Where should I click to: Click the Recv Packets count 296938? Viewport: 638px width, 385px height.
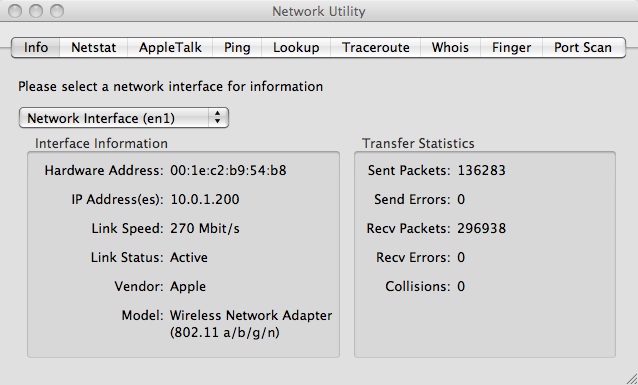[481, 228]
